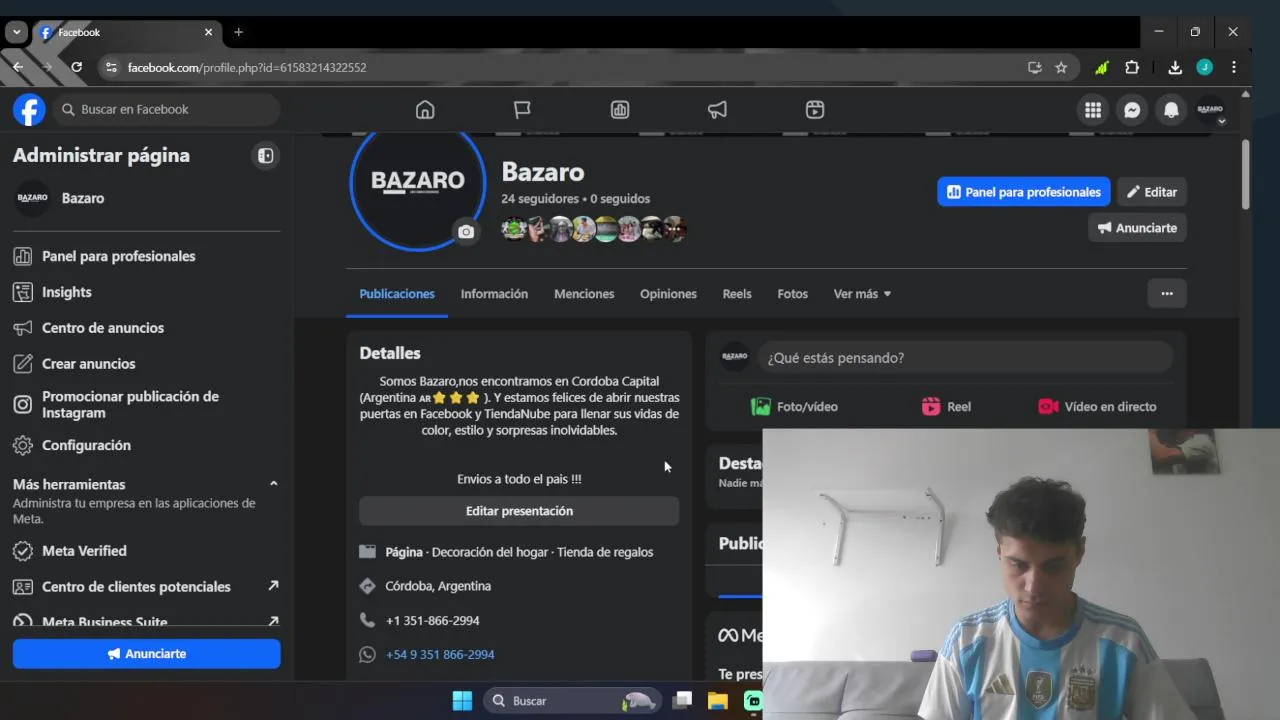Open Chrome downloads icon
The image size is (1280, 720).
1175,67
